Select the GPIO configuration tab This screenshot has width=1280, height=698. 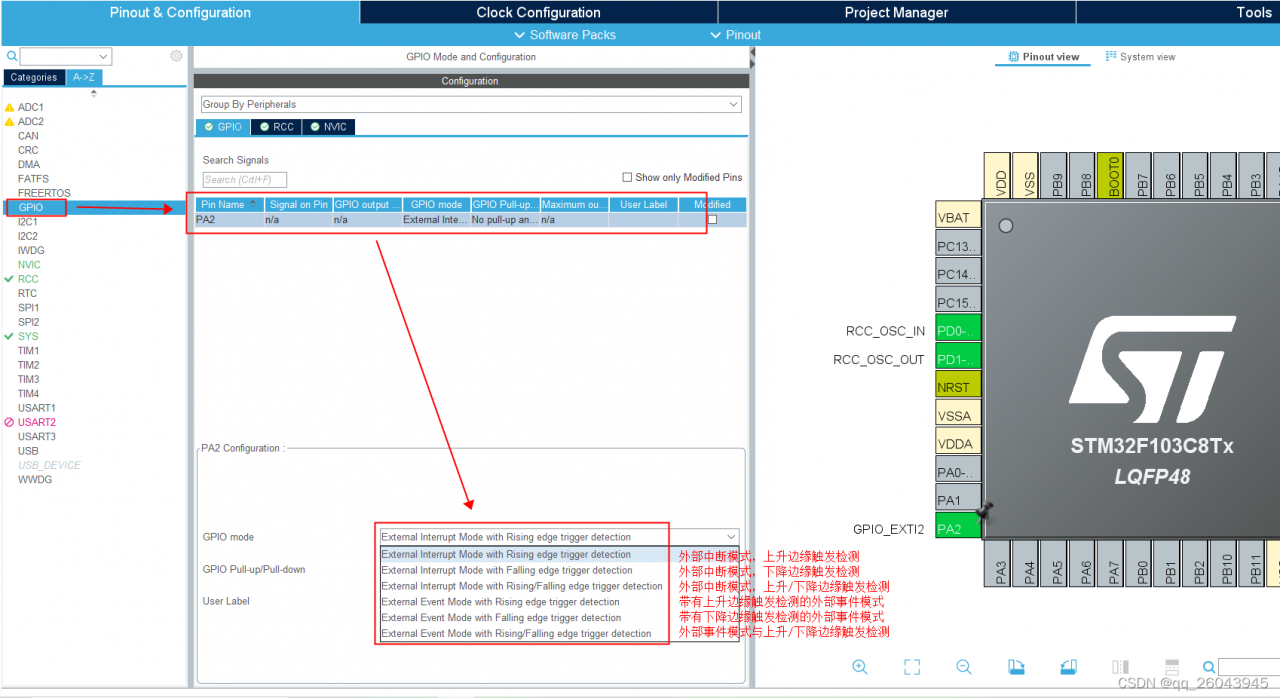click(x=223, y=127)
